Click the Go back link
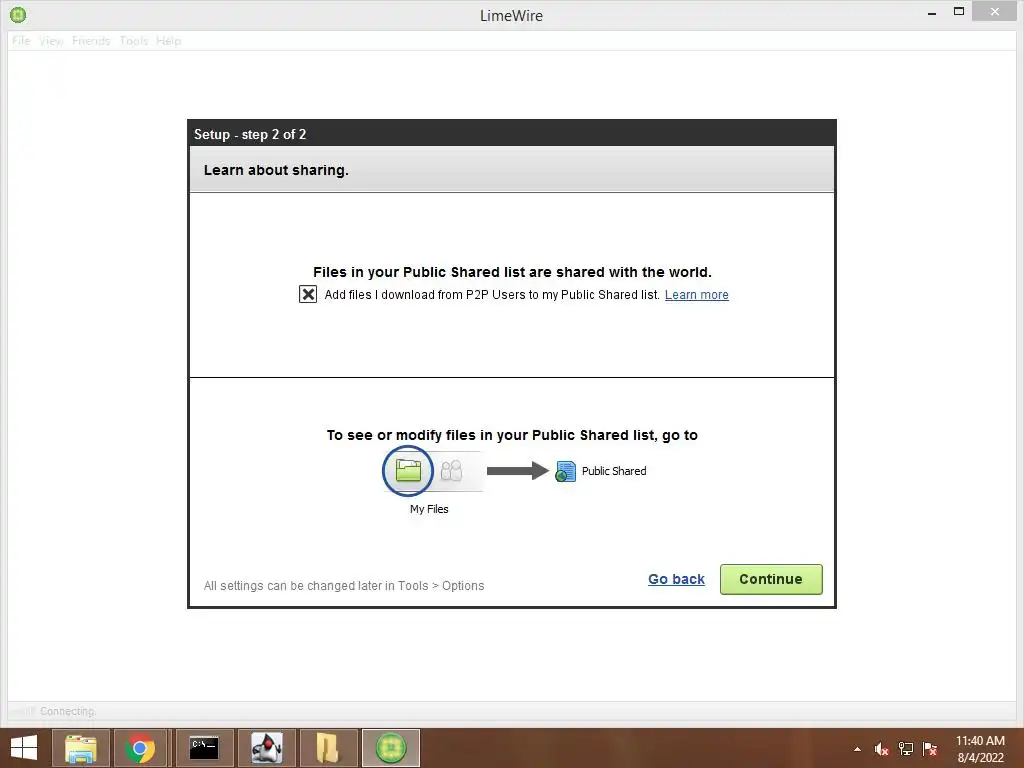1024x768 pixels. point(676,579)
